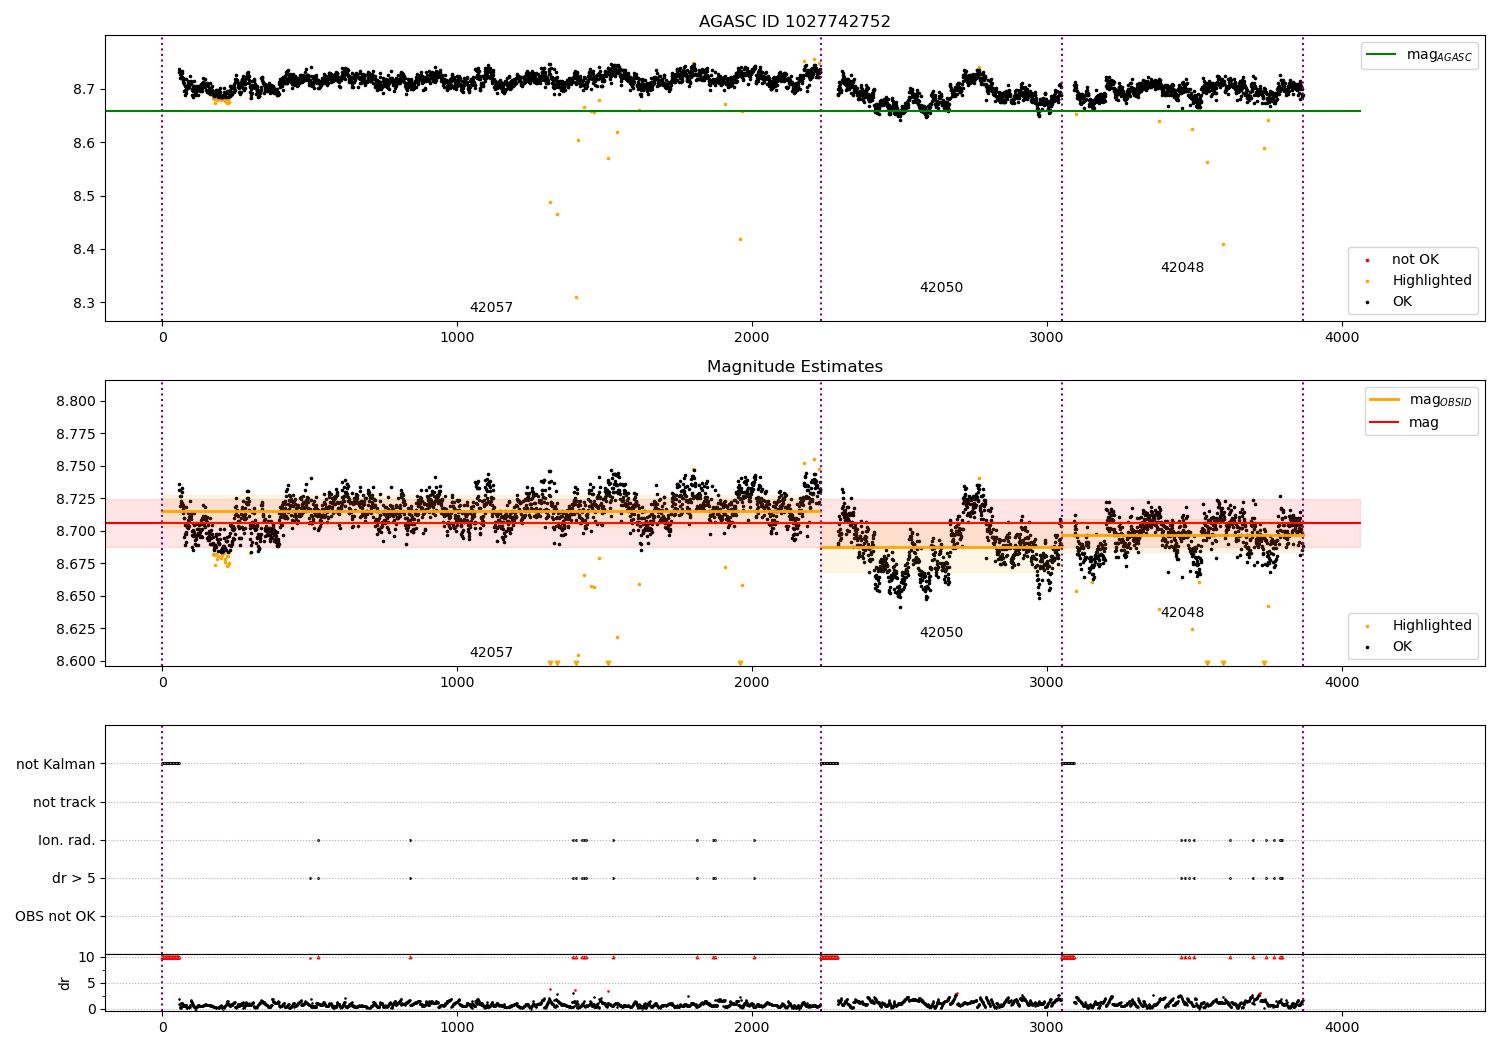Viewport: 1500px width, 1050px height.
Task: Click the 'not track' axis label
Action: point(64,802)
